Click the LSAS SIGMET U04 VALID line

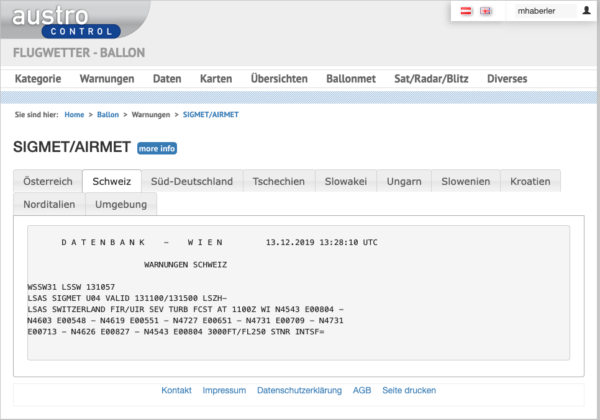[127, 298]
